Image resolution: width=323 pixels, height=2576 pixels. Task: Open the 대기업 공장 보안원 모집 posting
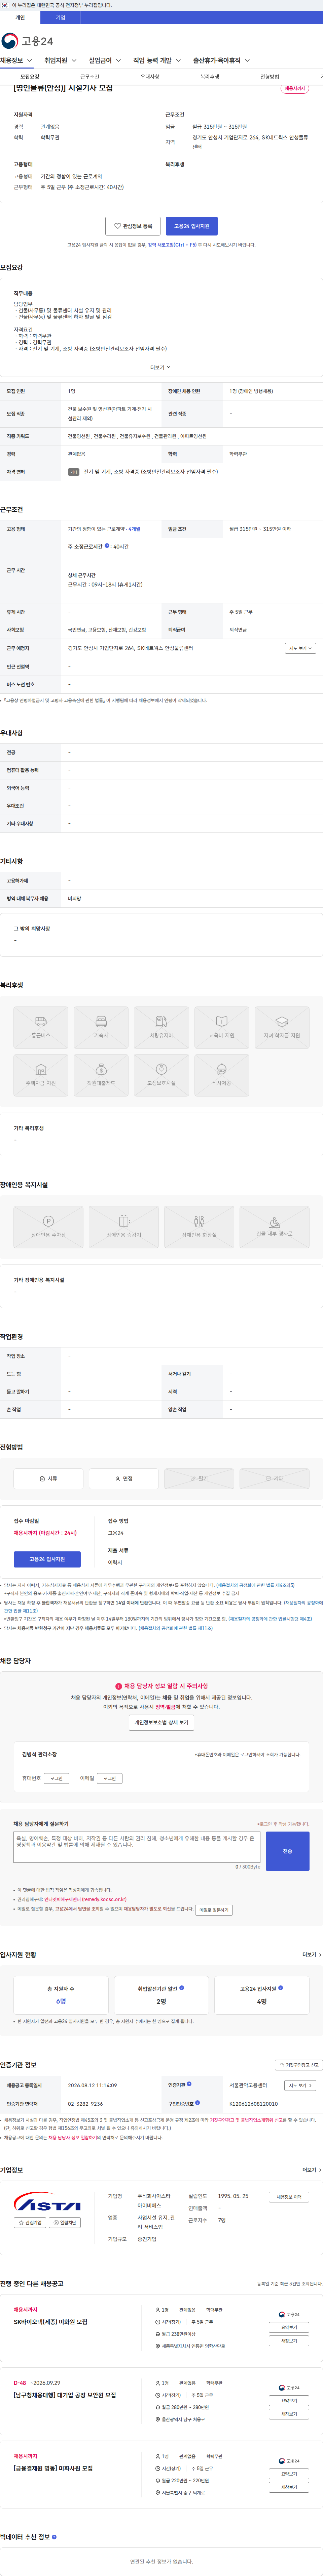65,2395
